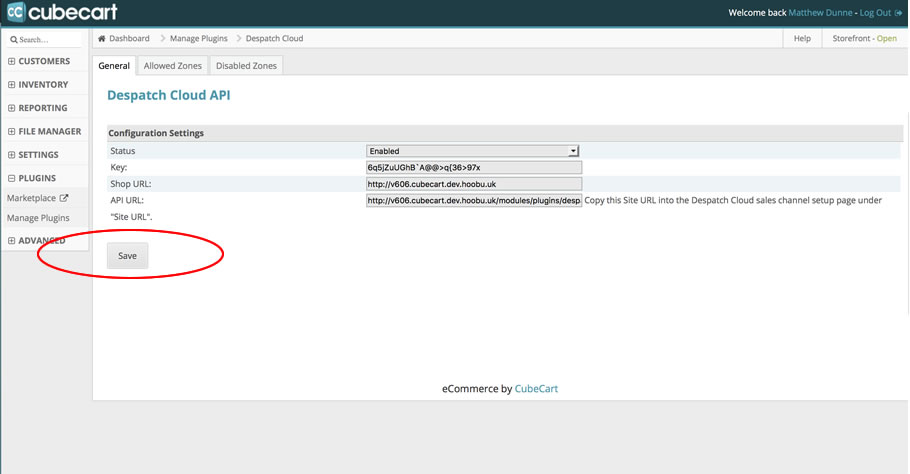Click the Dashboard home icon
Screen dimensions: 910x474
click(102, 38)
